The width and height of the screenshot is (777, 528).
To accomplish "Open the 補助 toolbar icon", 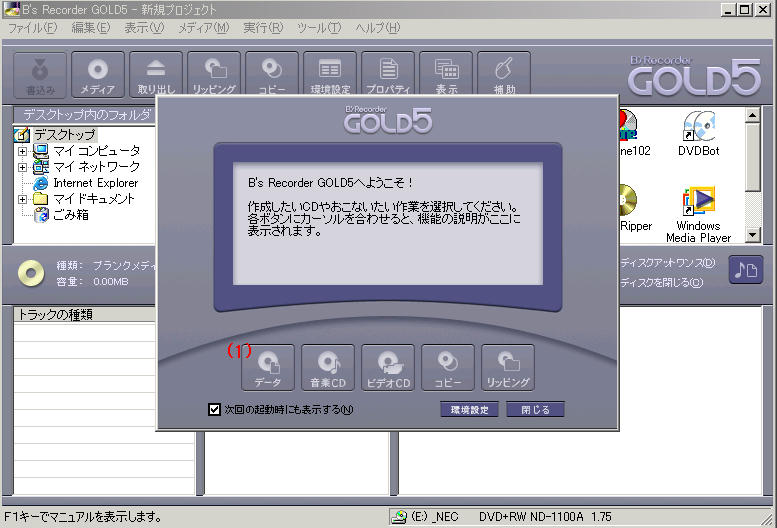I will (503, 73).
